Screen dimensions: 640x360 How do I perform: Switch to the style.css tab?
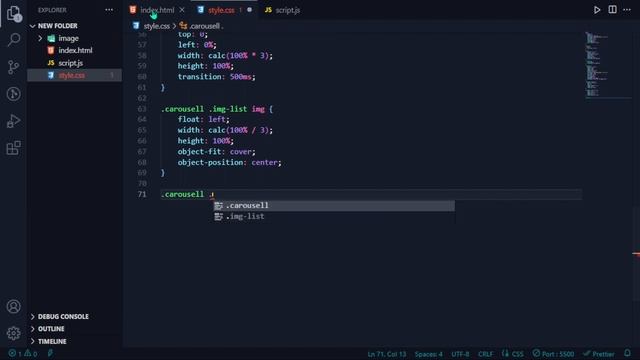click(x=221, y=10)
